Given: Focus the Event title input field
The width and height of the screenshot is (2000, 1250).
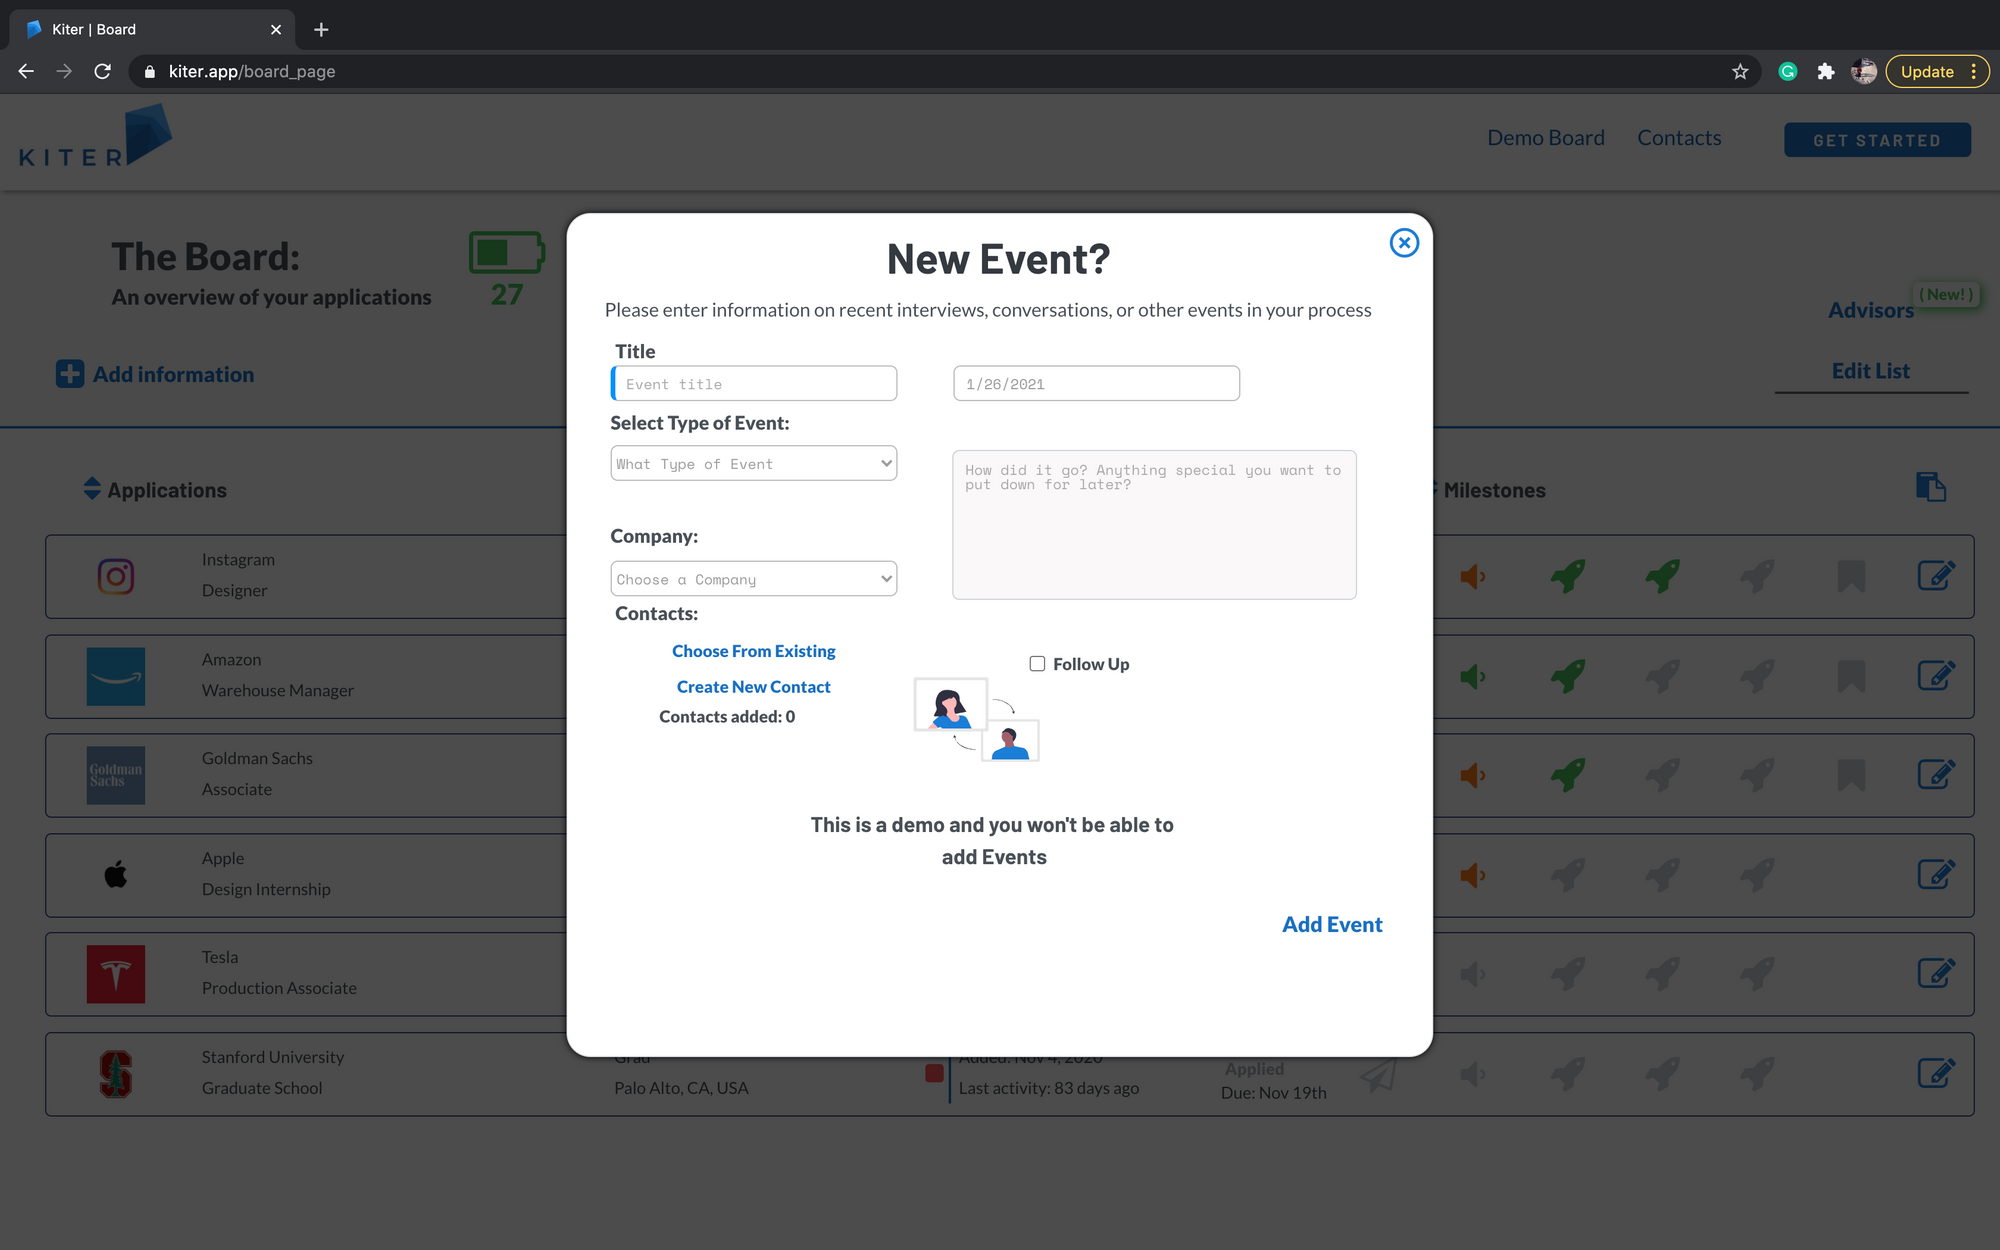Looking at the screenshot, I should click(x=755, y=384).
